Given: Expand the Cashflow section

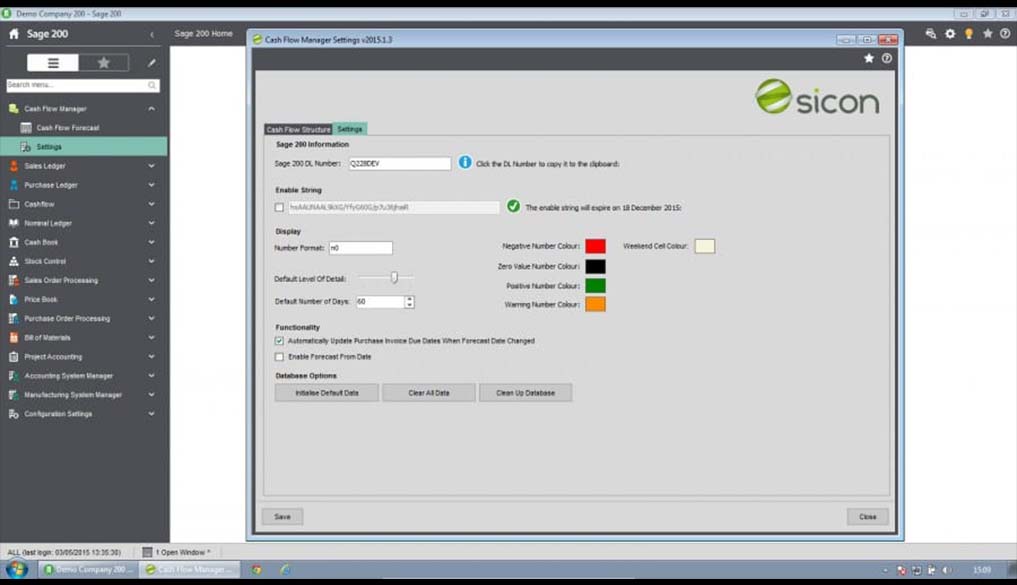Looking at the screenshot, I should (151, 204).
